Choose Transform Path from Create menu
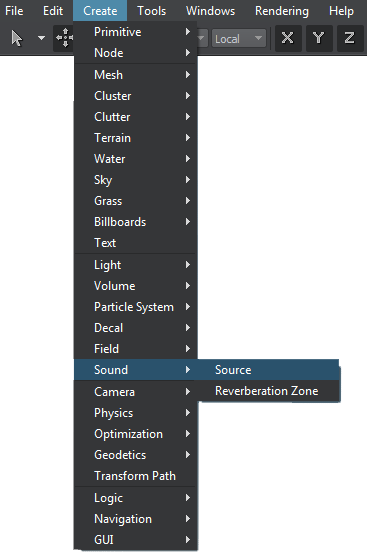Screen dimensions: 367x560 [136, 476]
